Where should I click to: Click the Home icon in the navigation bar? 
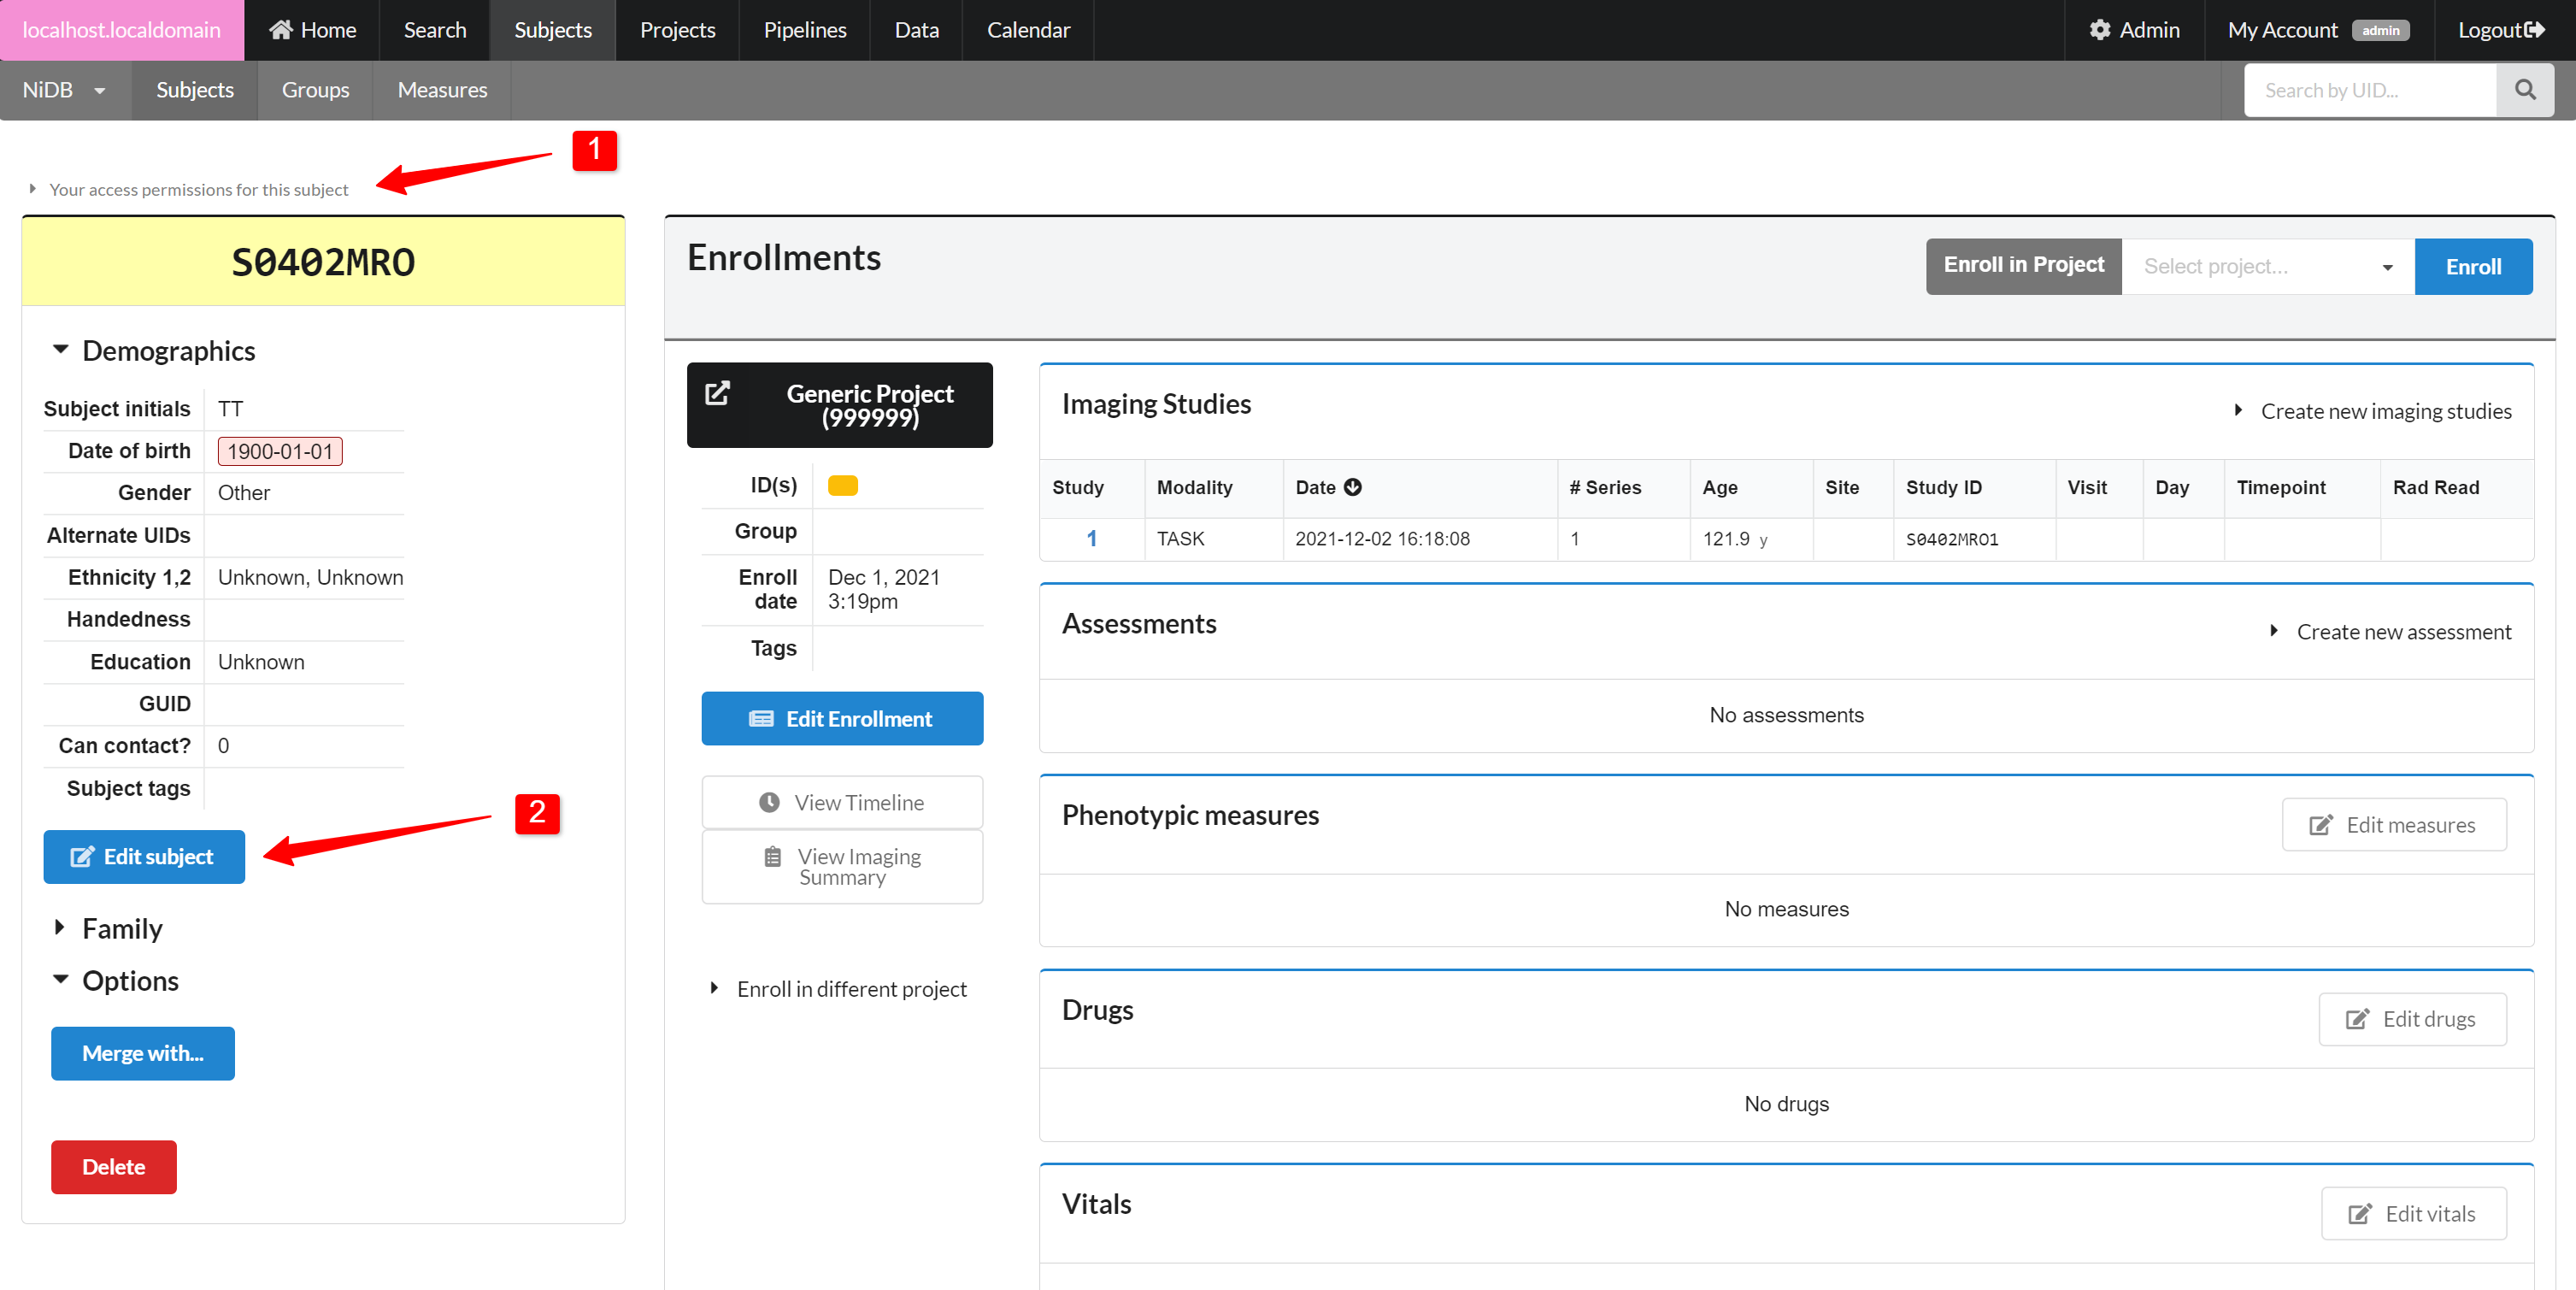click(x=281, y=29)
